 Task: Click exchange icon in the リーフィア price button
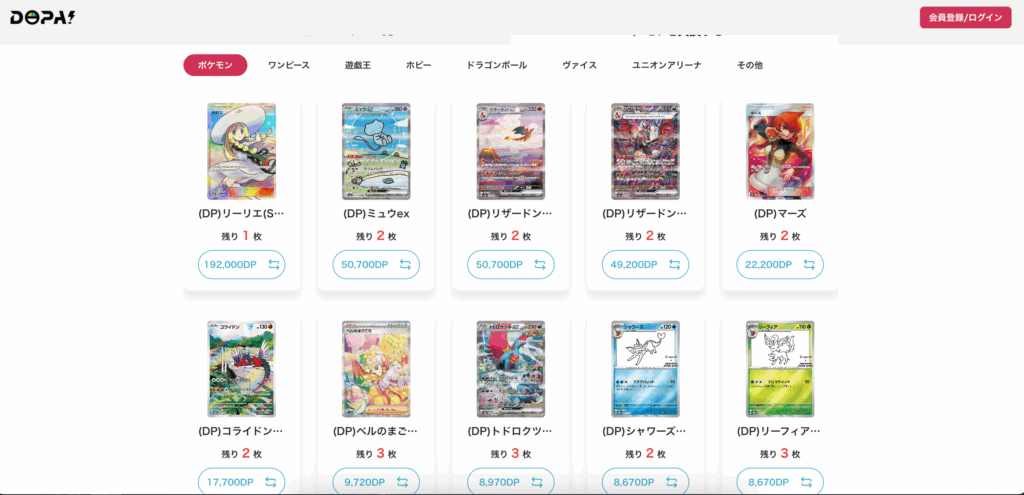pyautogui.click(x=806, y=482)
